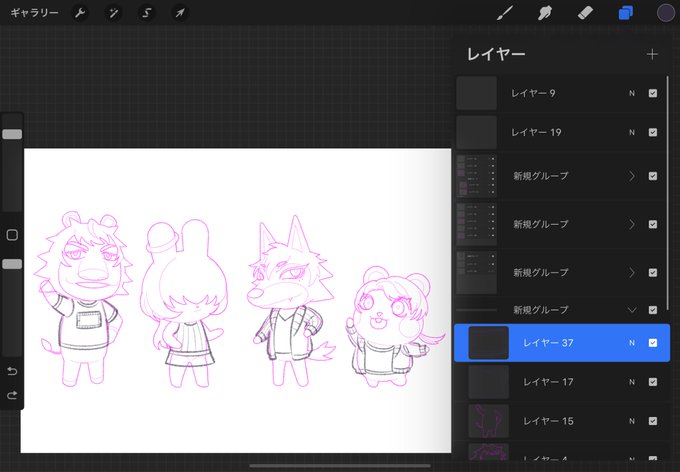Tap the selected レイヤー 37 name
The height and width of the screenshot is (472, 680).
click(x=548, y=343)
